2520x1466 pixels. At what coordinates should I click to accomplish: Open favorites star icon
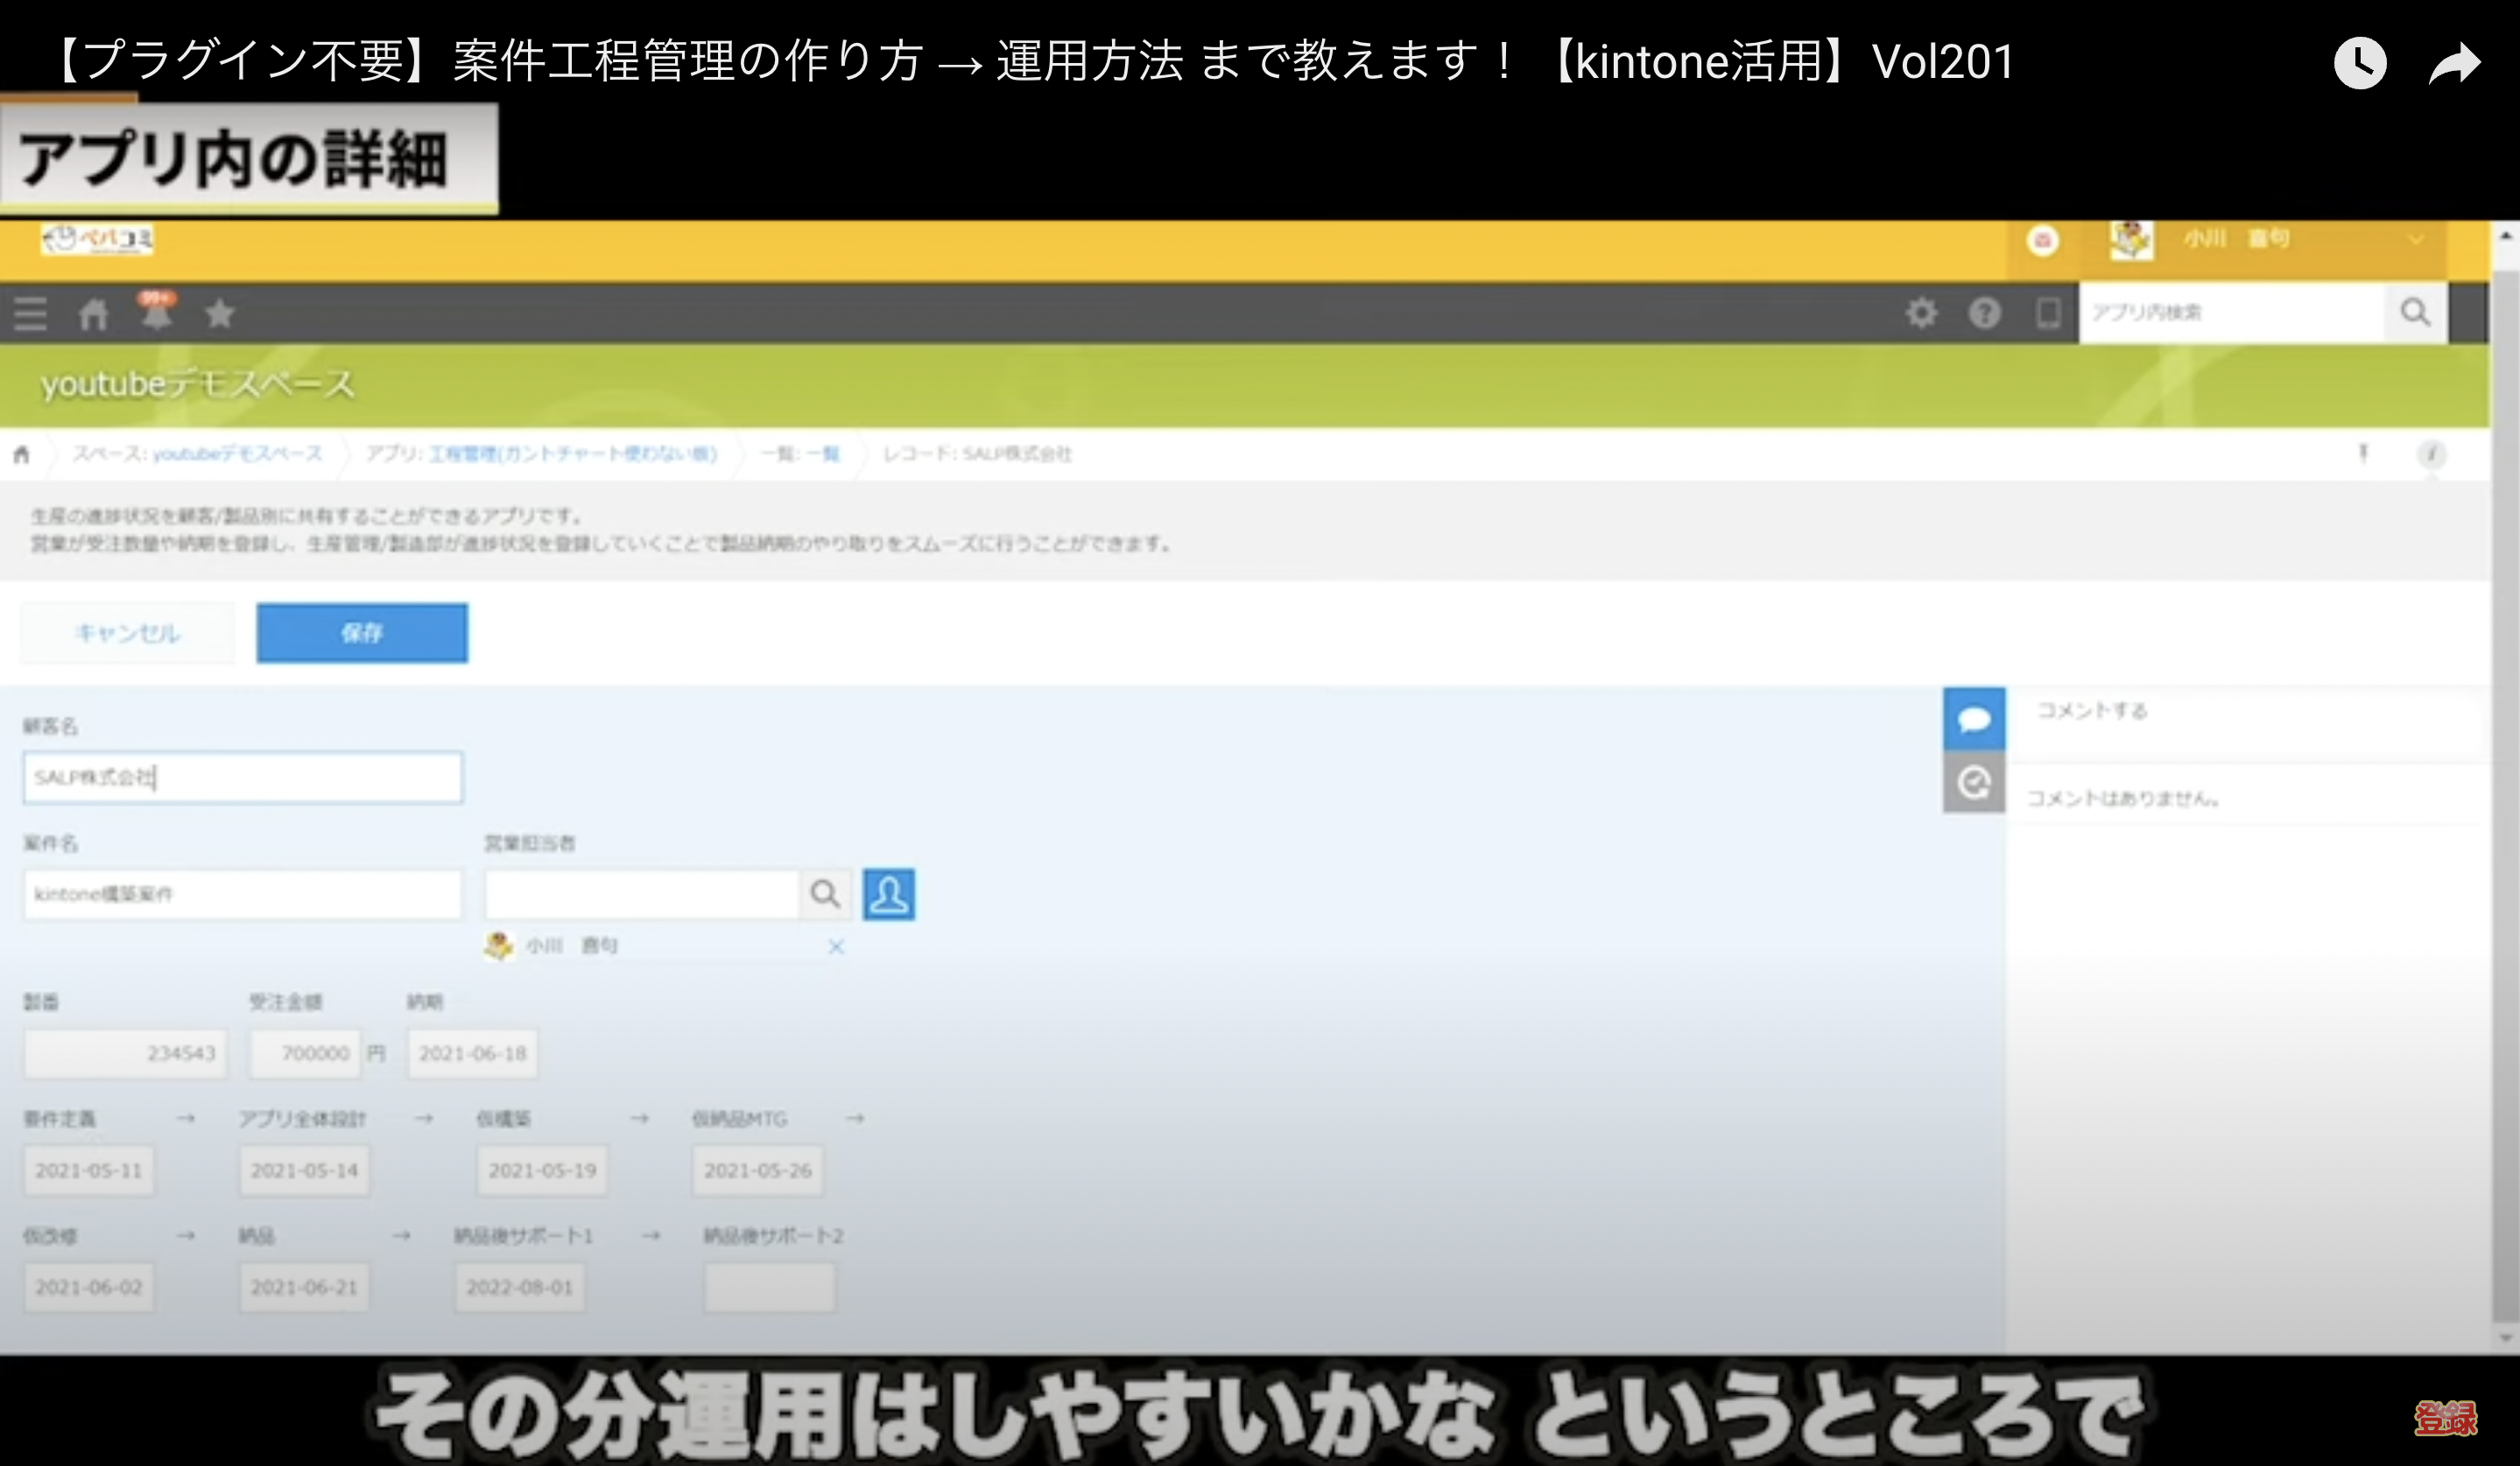tap(219, 314)
